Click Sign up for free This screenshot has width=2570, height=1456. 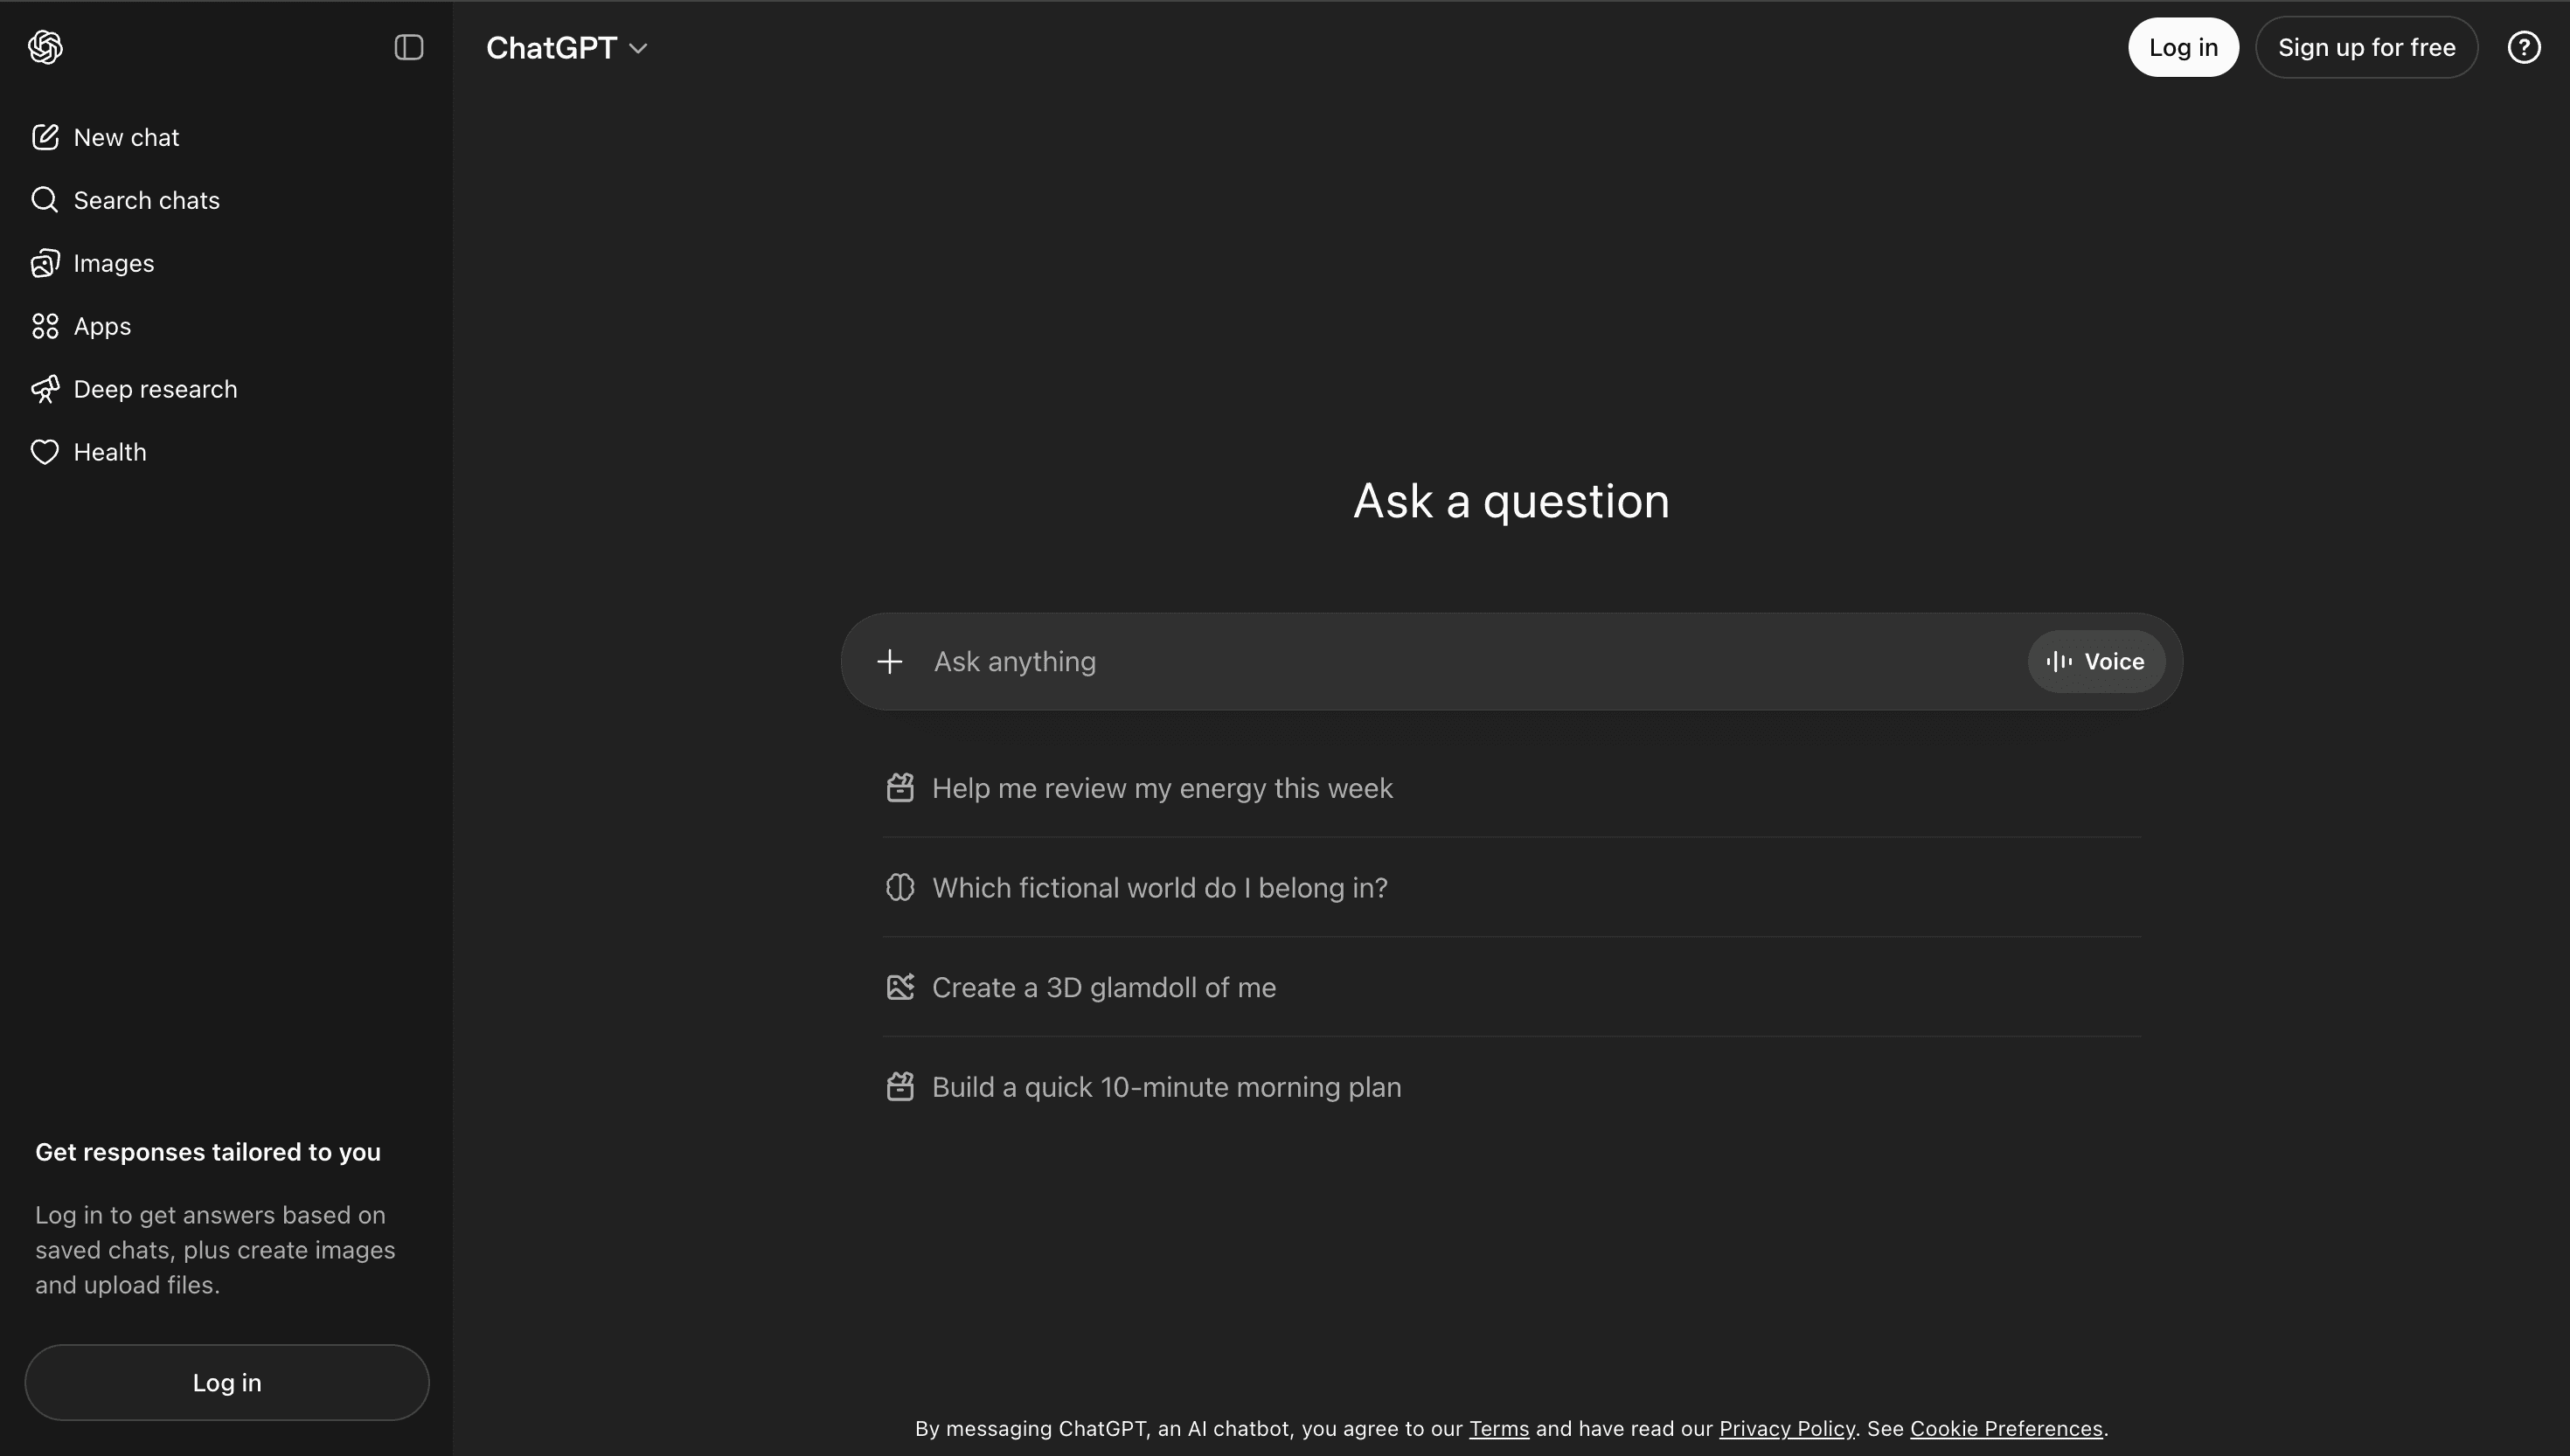point(2366,47)
